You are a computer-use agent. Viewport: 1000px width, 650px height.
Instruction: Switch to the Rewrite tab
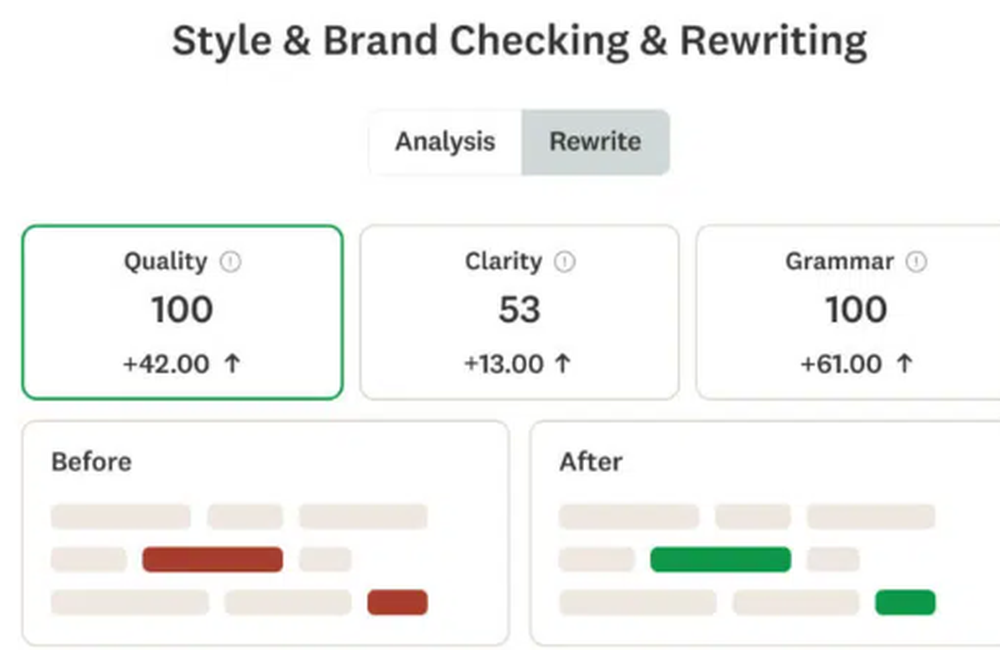click(595, 142)
